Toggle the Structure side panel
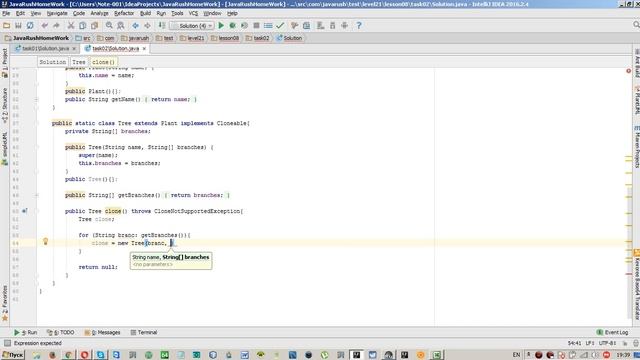640x360 pixels. point(4,105)
